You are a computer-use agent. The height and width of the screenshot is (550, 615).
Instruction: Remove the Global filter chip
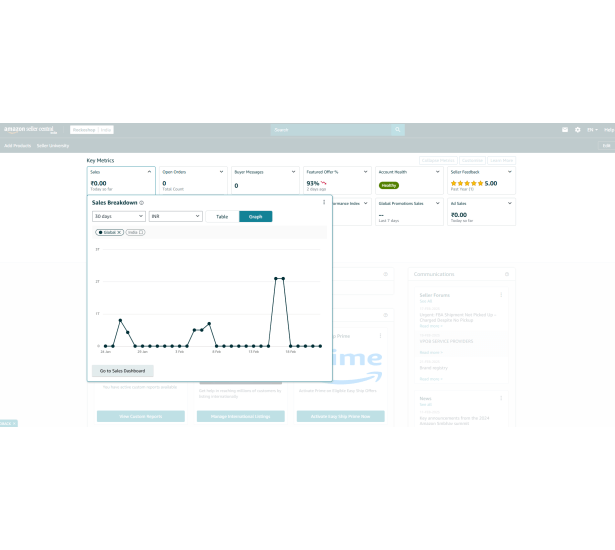pyautogui.click(x=119, y=232)
